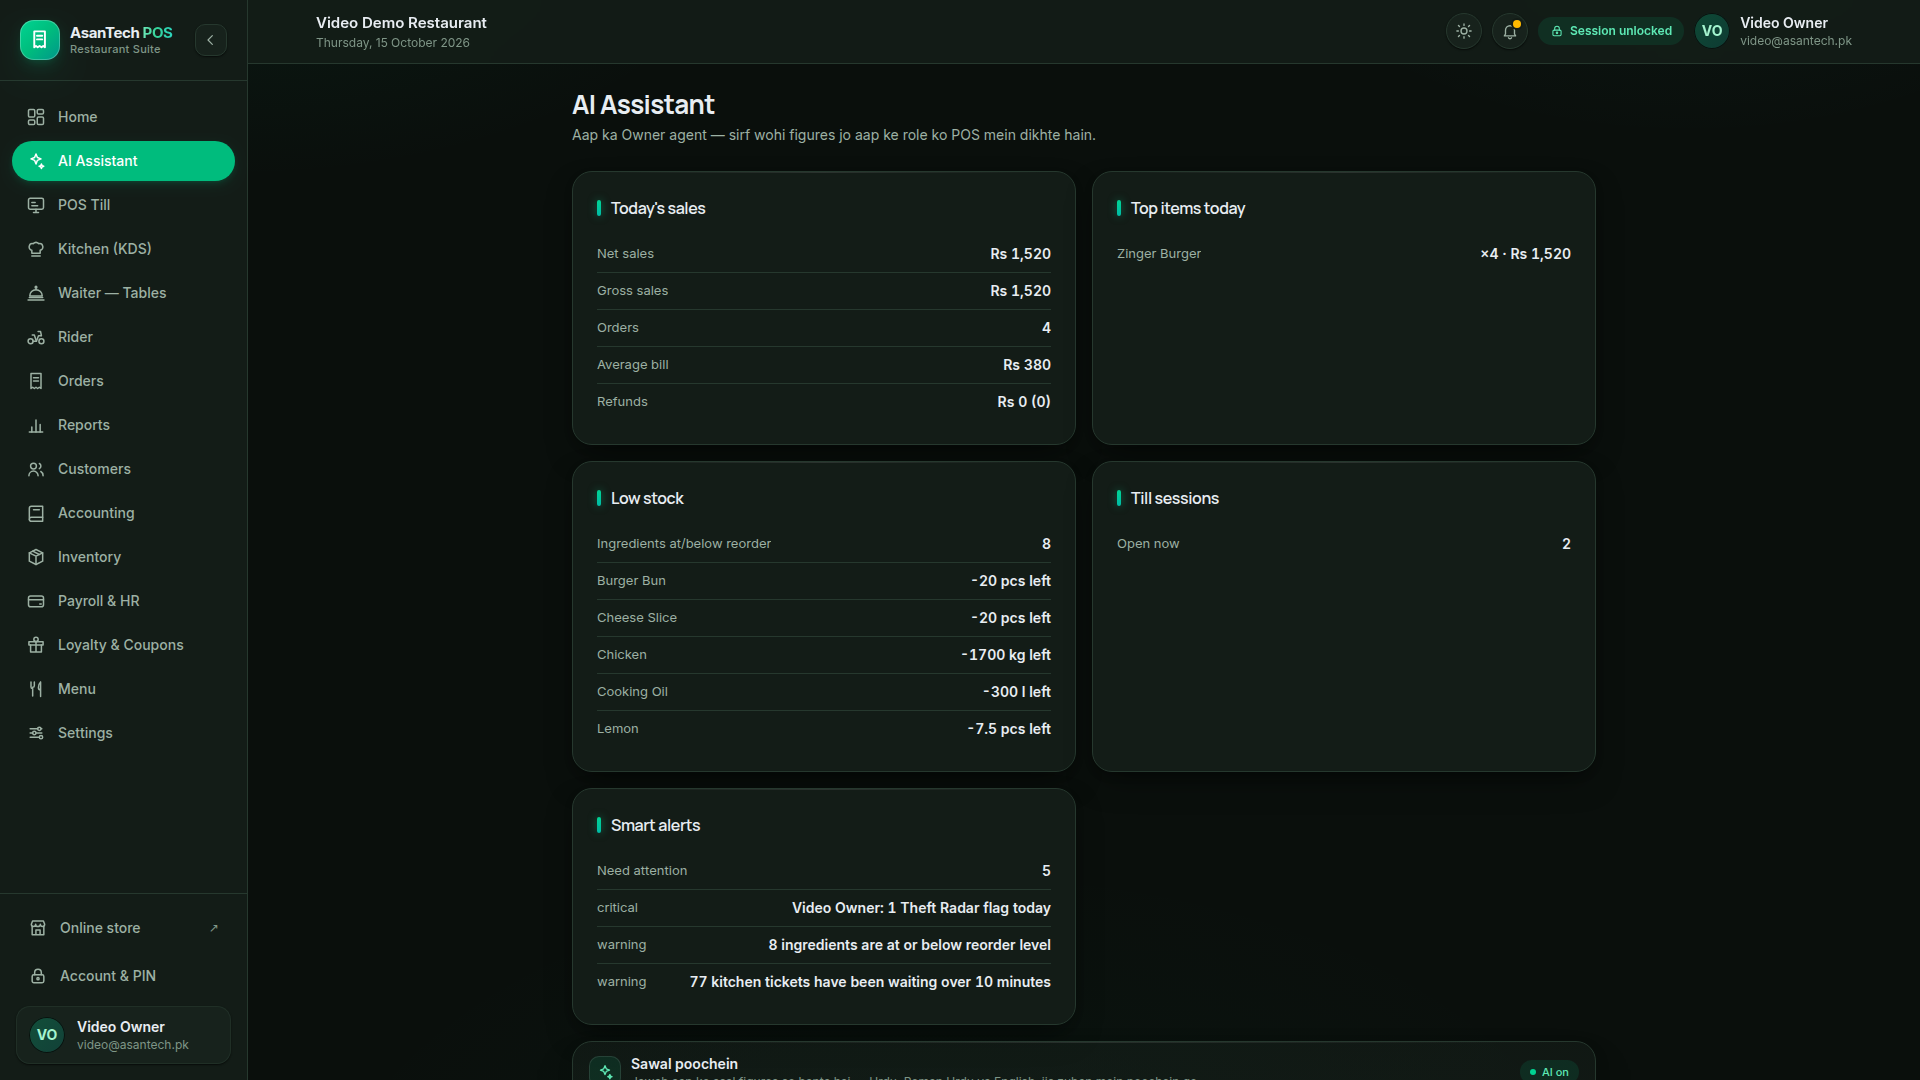Open Settings sliders icon

point(36,733)
